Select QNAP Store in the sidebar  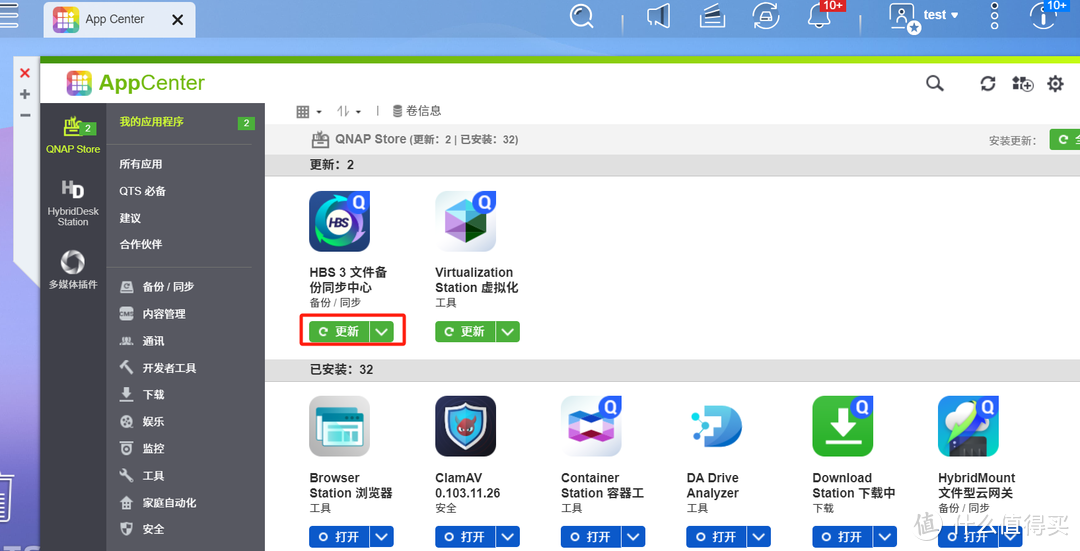pyautogui.click(x=73, y=135)
